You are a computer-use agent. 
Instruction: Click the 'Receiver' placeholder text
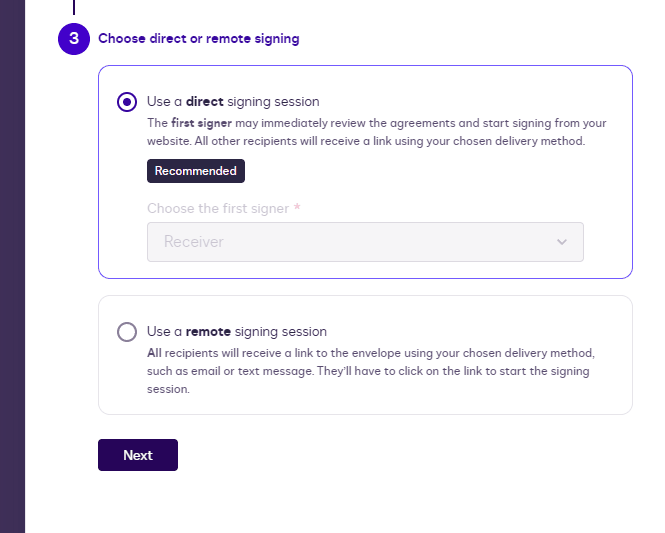coord(194,242)
